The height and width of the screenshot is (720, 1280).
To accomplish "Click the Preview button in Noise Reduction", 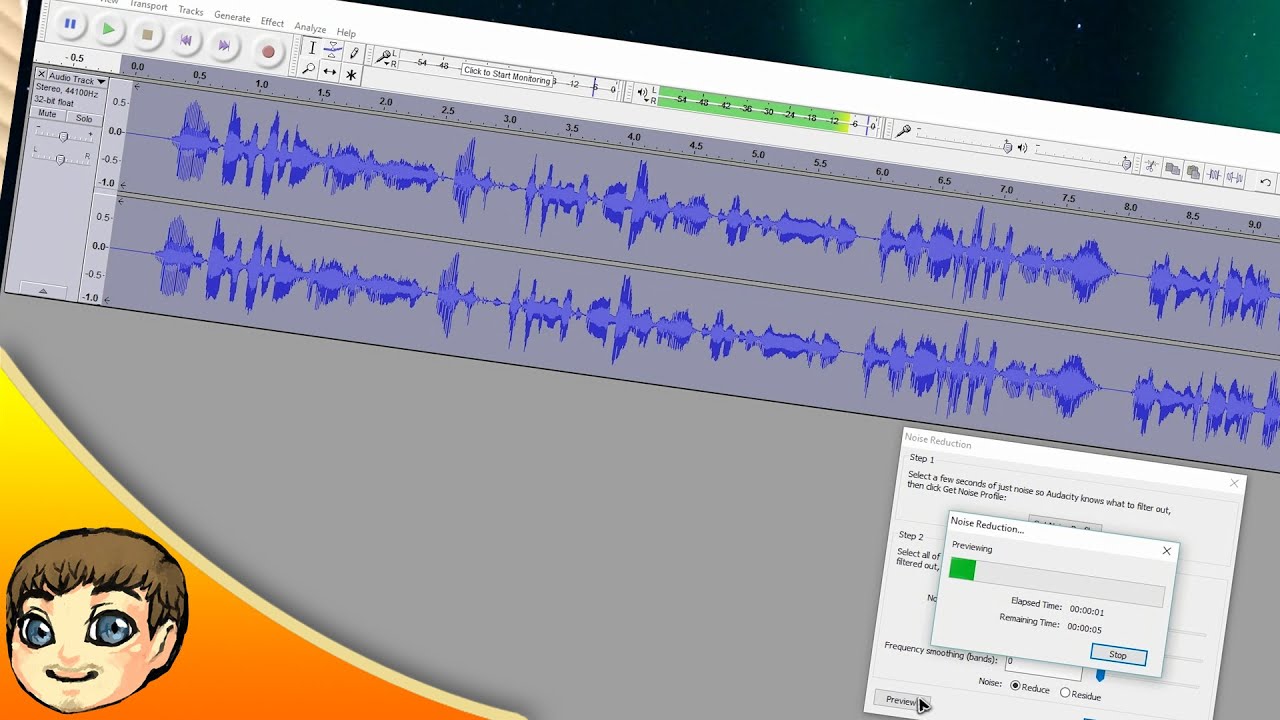I will click(901, 700).
